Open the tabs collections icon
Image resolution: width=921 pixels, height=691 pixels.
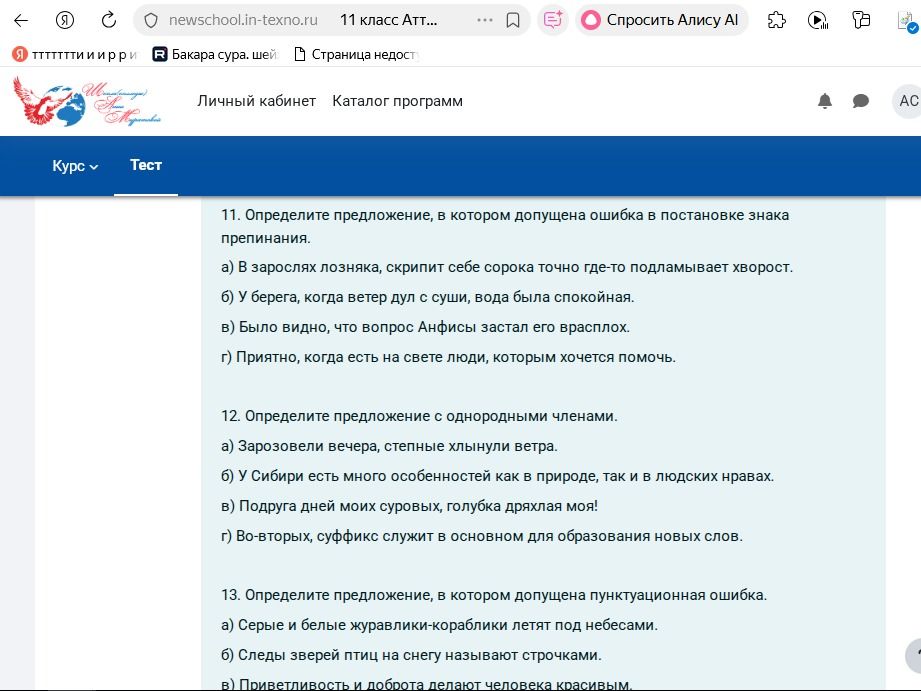coord(861,20)
